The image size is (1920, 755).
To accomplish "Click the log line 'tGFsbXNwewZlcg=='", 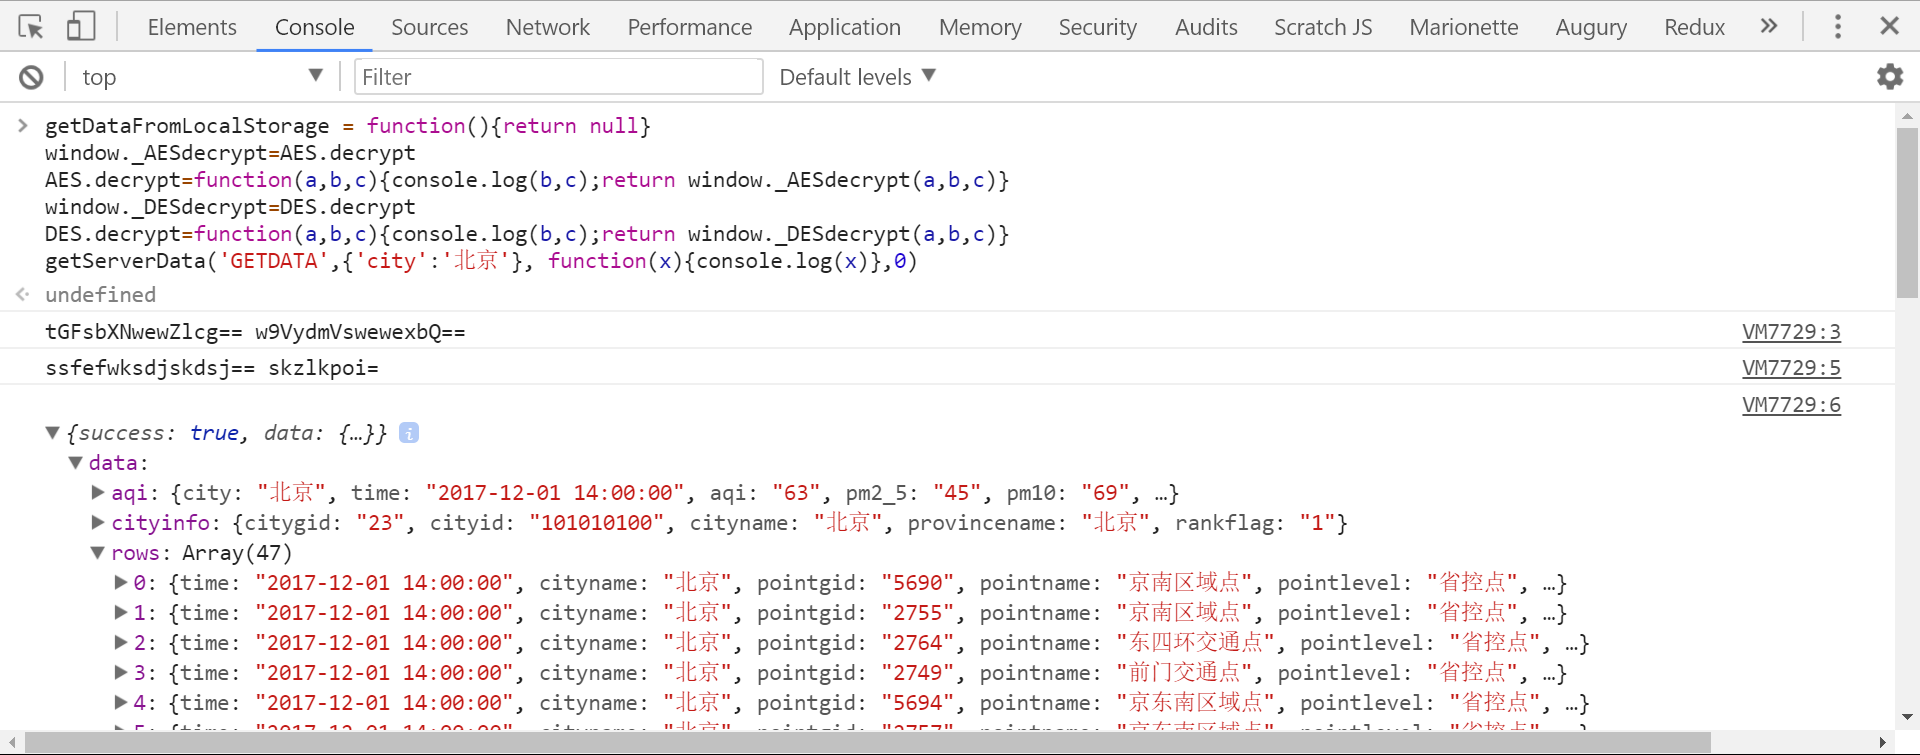I will pos(255,332).
